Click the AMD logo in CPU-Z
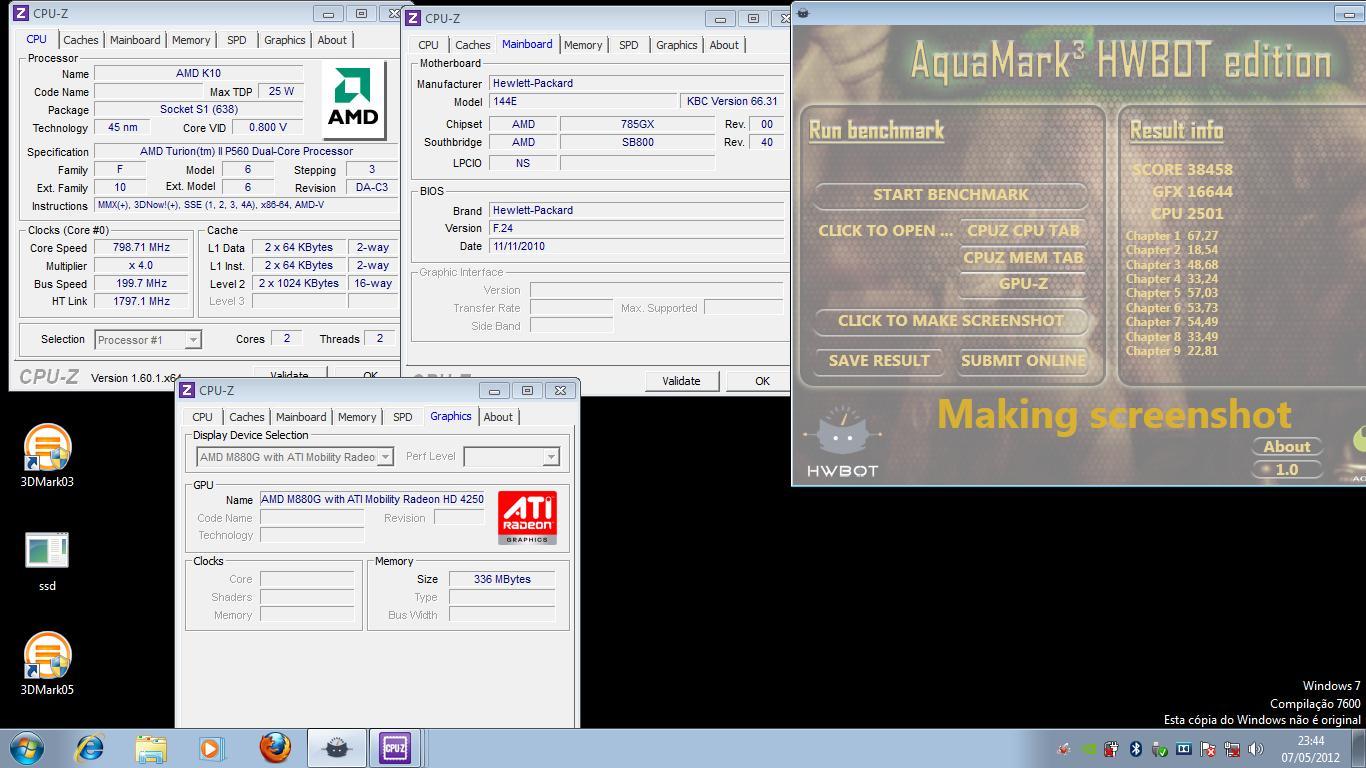 [354, 101]
